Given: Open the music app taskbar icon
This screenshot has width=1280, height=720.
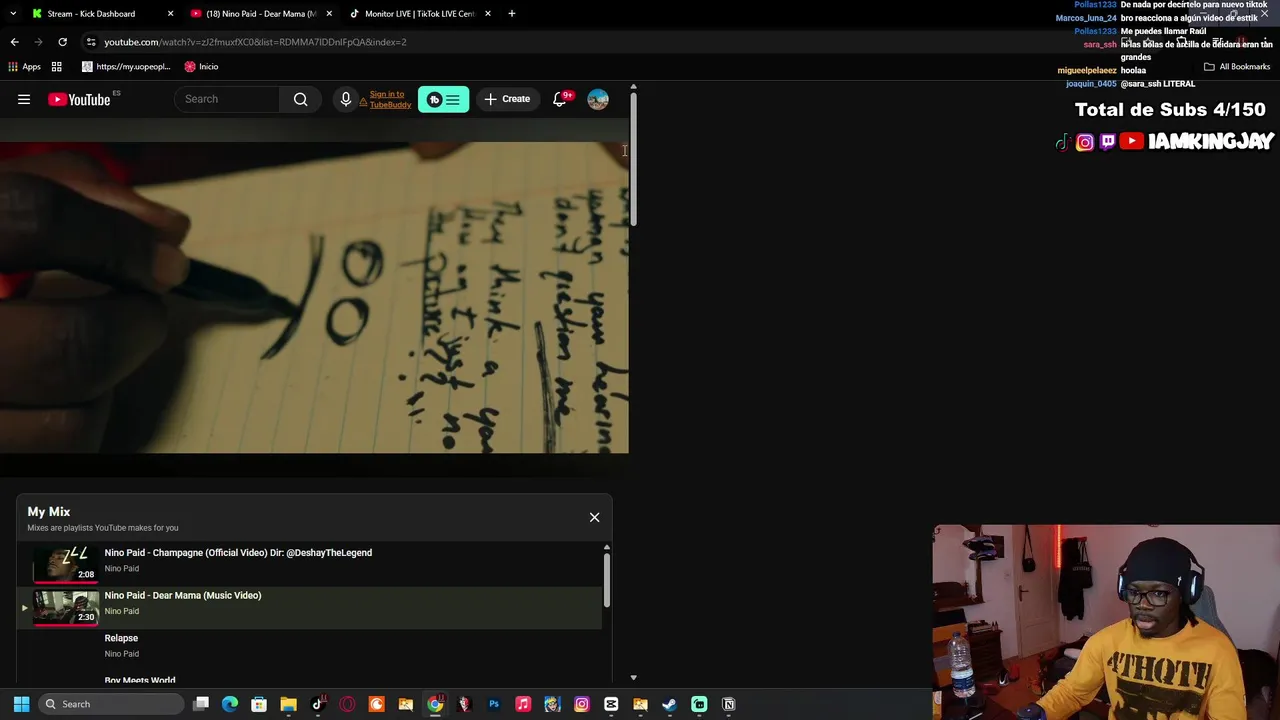Looking at the screenshot, I should pyautogui.click(x=523, y=704).
